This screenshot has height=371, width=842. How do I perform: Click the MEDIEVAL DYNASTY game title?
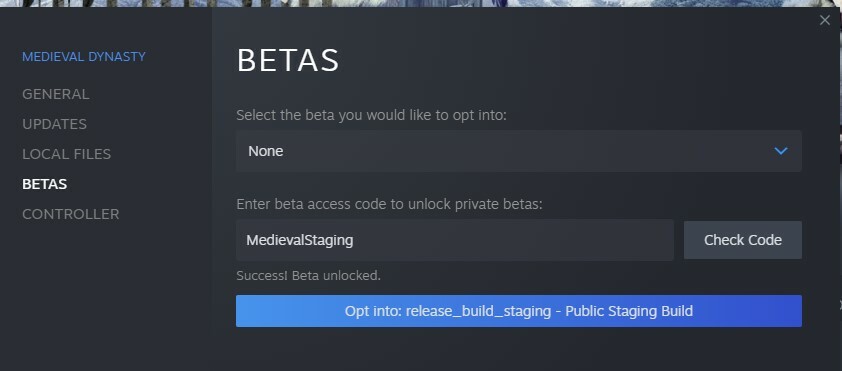[x=84, y=56]
